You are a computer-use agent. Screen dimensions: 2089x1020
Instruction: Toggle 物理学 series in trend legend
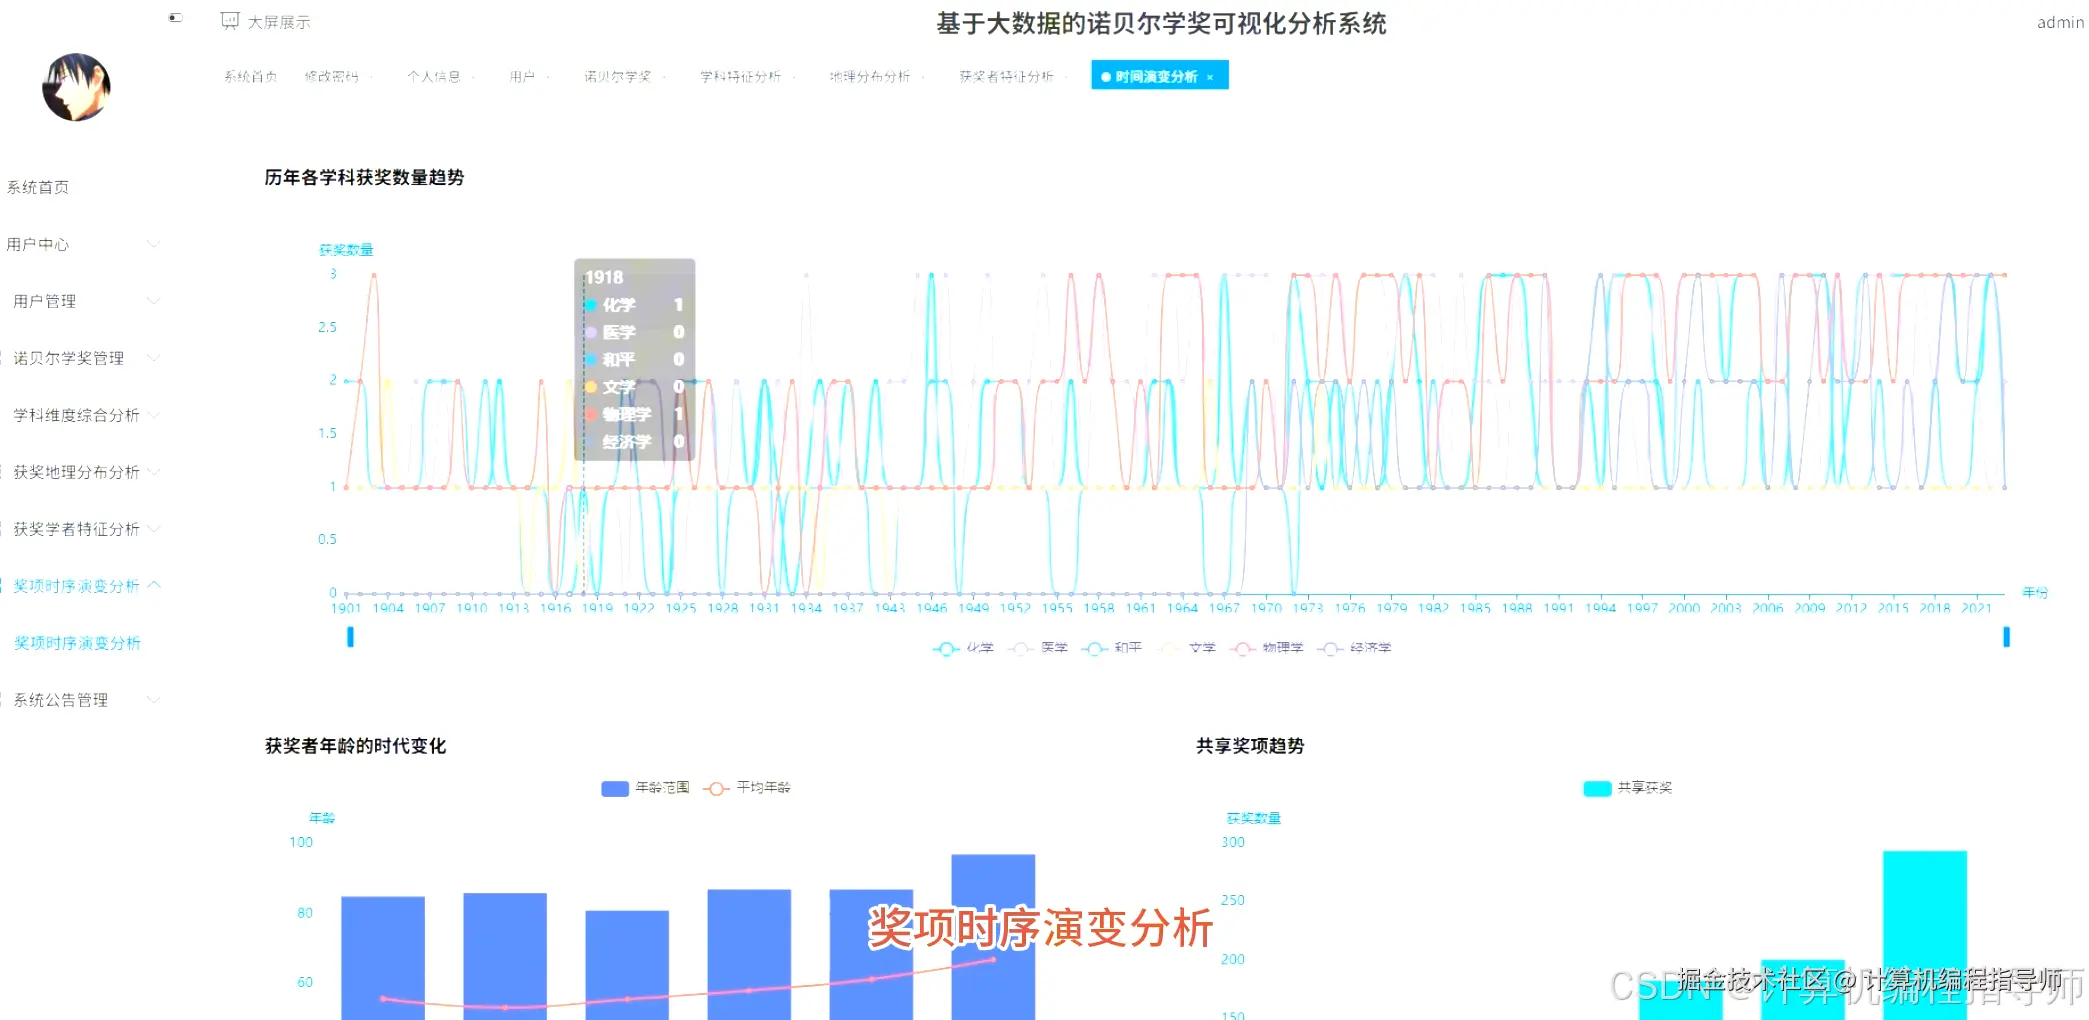tap(1267, 648)
